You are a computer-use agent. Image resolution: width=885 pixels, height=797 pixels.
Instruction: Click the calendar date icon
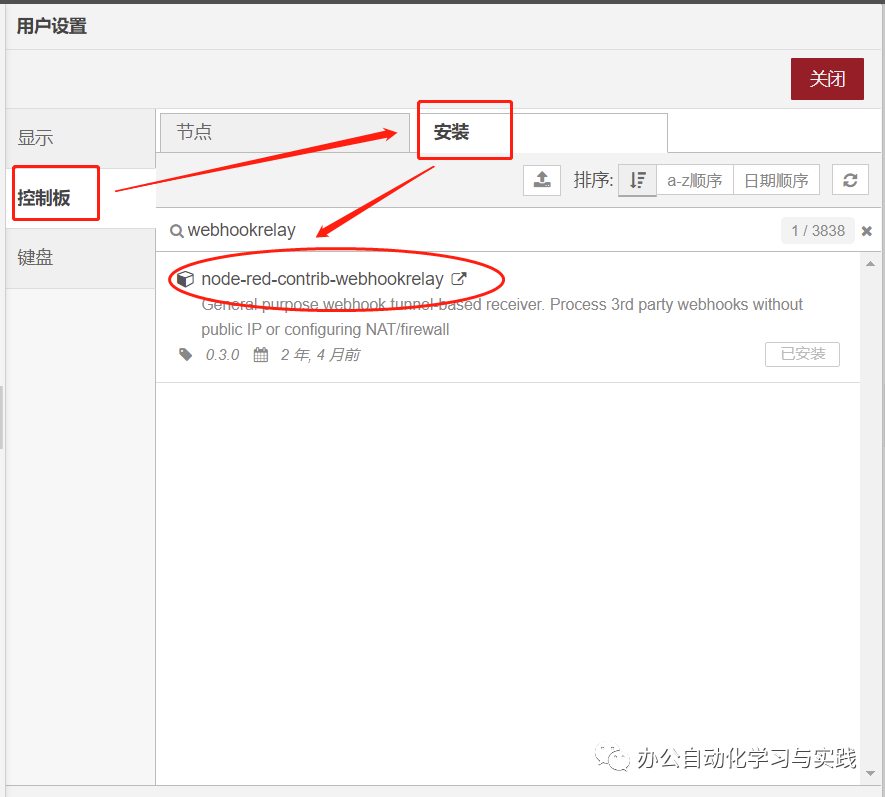tap(261, 354)
